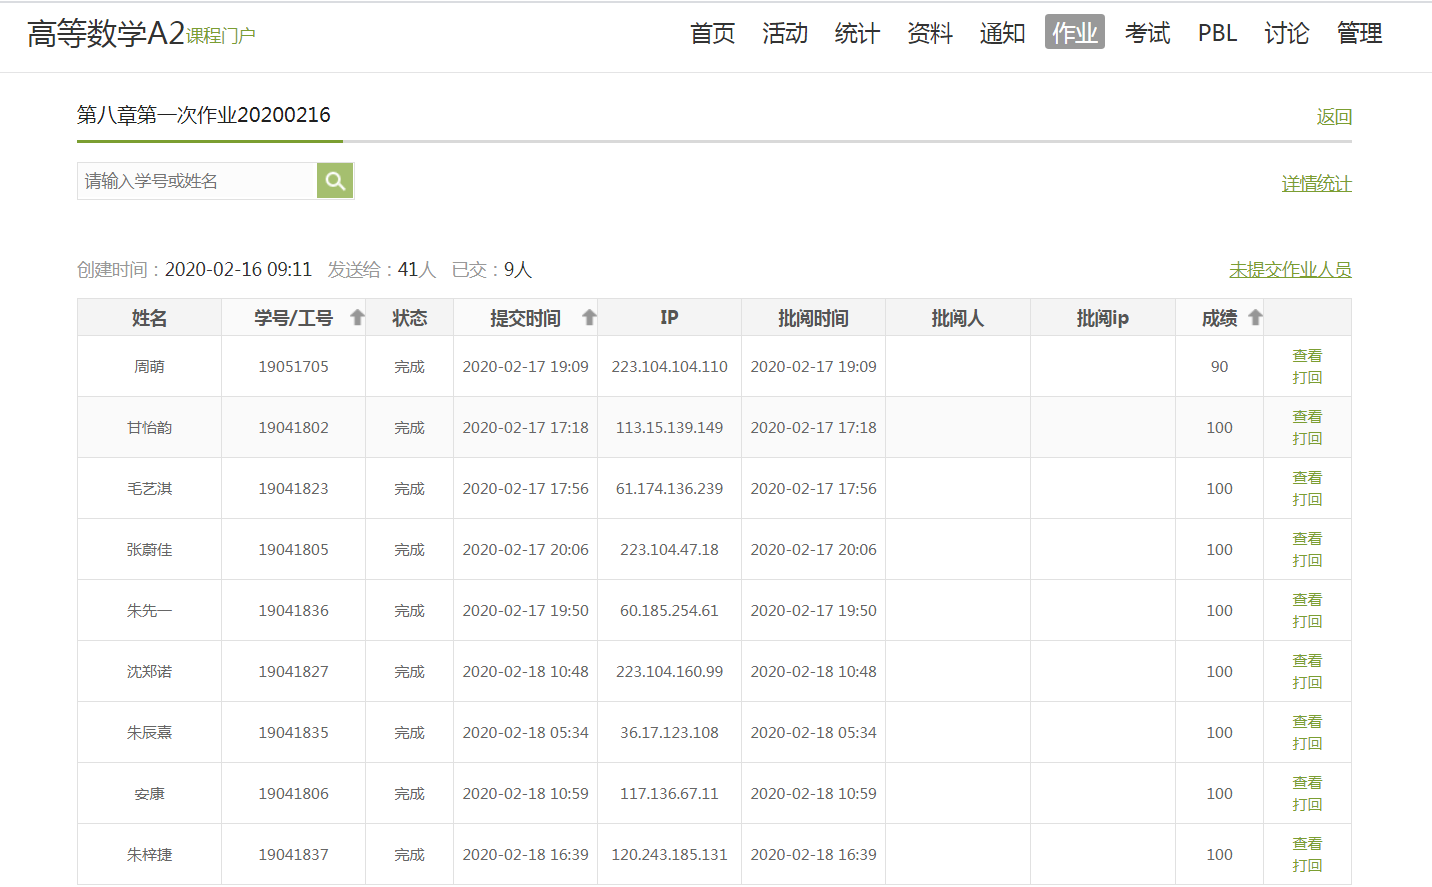The height and width of the screenshot is (887, 1432).
Task: View 未提交作业人员 list
Action: click(1290, 270)
